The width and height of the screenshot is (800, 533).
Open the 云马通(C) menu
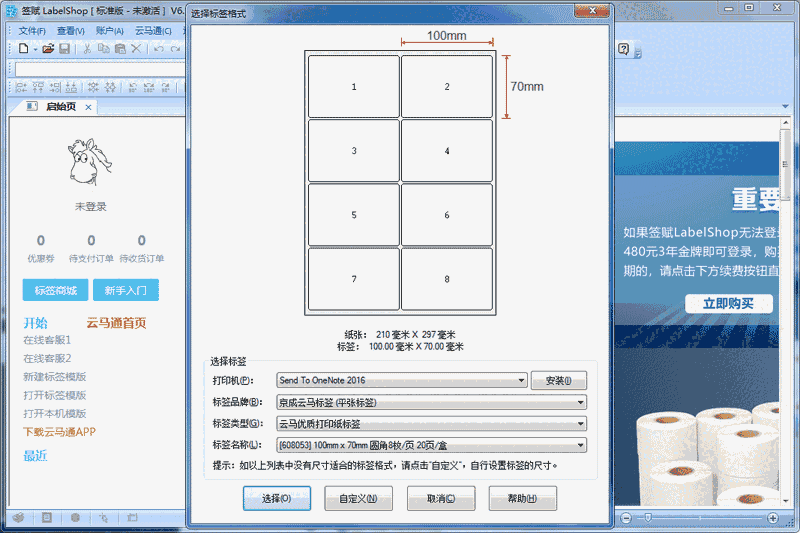153,31
